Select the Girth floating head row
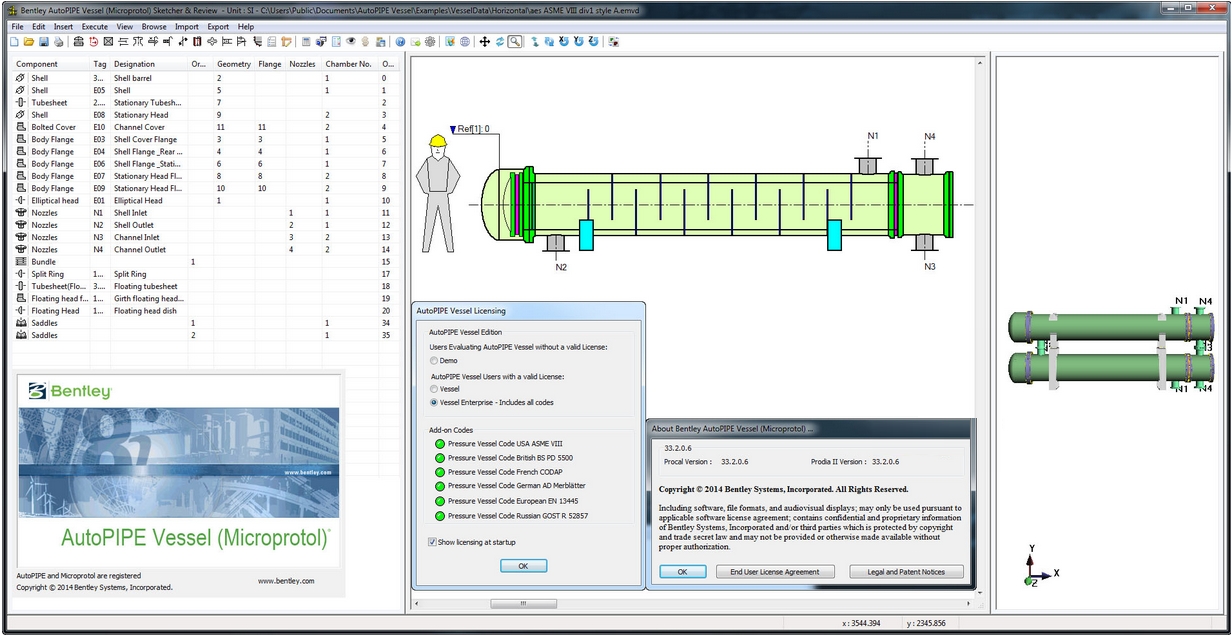 tap(205, 298)
